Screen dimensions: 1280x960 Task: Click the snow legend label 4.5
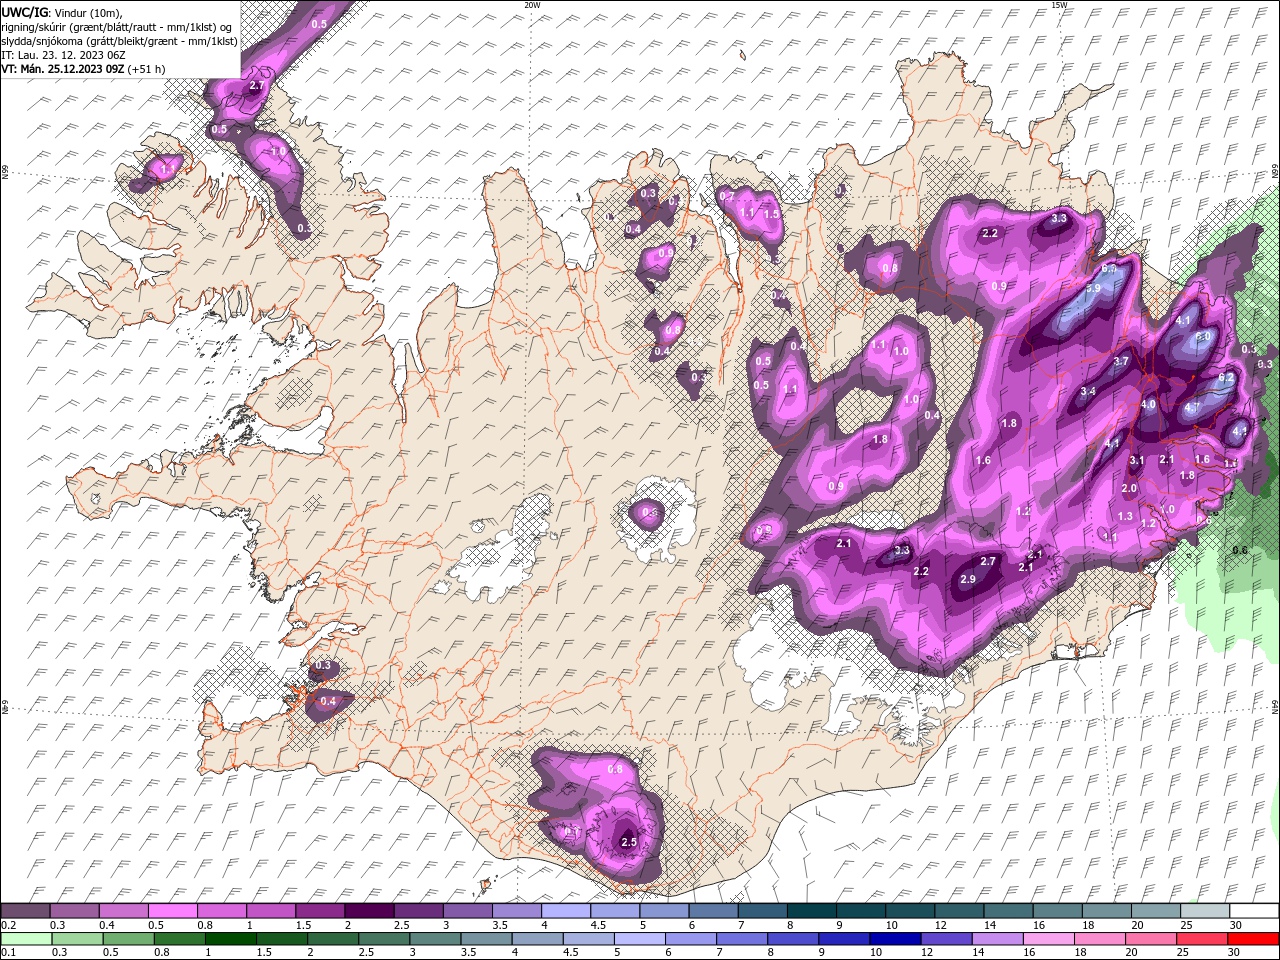[x=598, y=925]
